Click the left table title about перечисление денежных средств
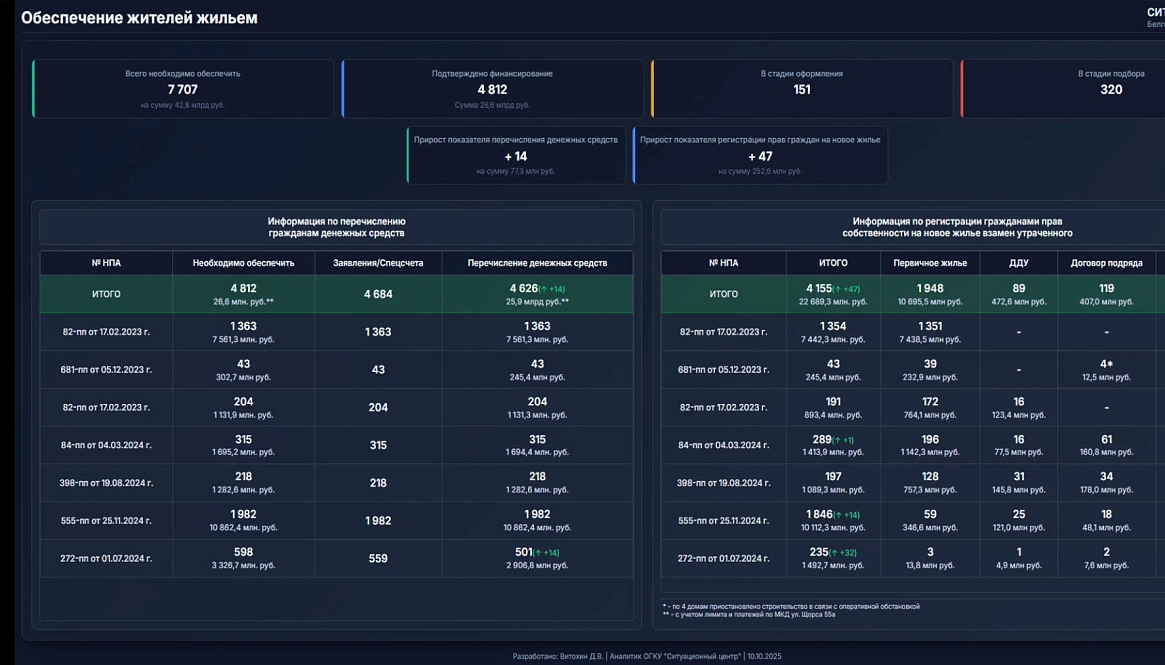 coord(336,227)
